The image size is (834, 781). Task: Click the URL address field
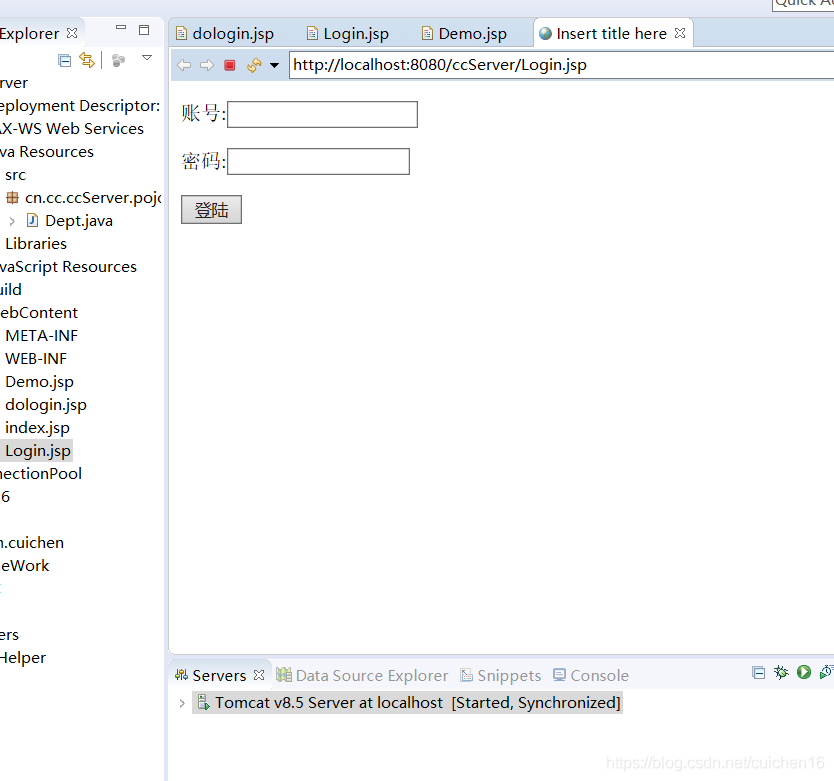point(561,65)
